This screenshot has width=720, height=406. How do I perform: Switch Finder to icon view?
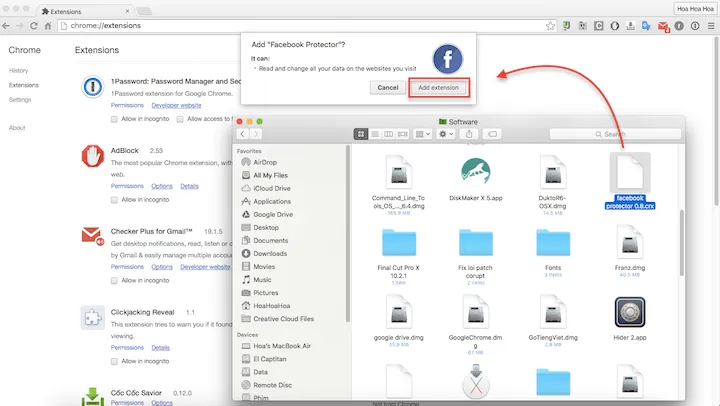(x=361, y=133)
